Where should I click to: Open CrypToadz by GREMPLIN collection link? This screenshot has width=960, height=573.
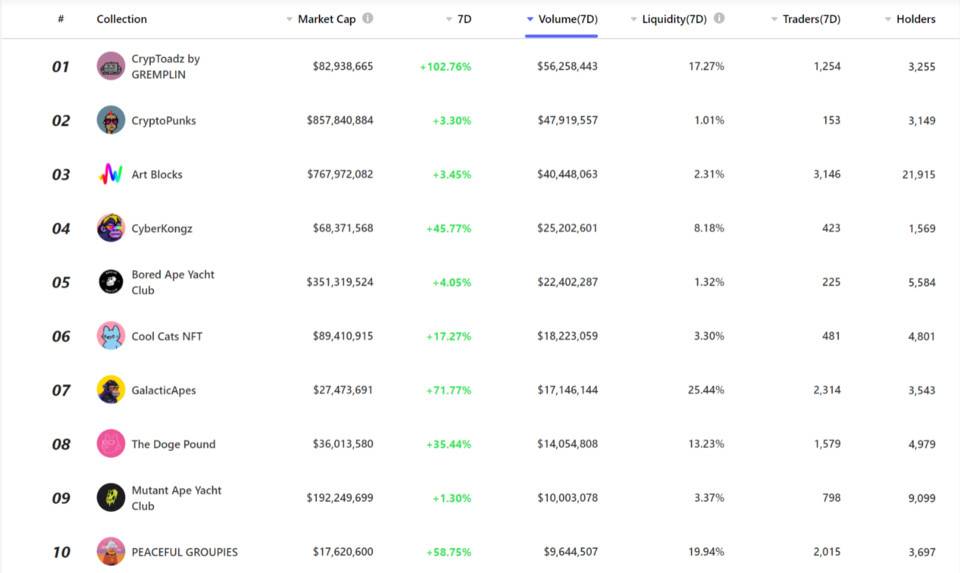[x=165, y=66]
